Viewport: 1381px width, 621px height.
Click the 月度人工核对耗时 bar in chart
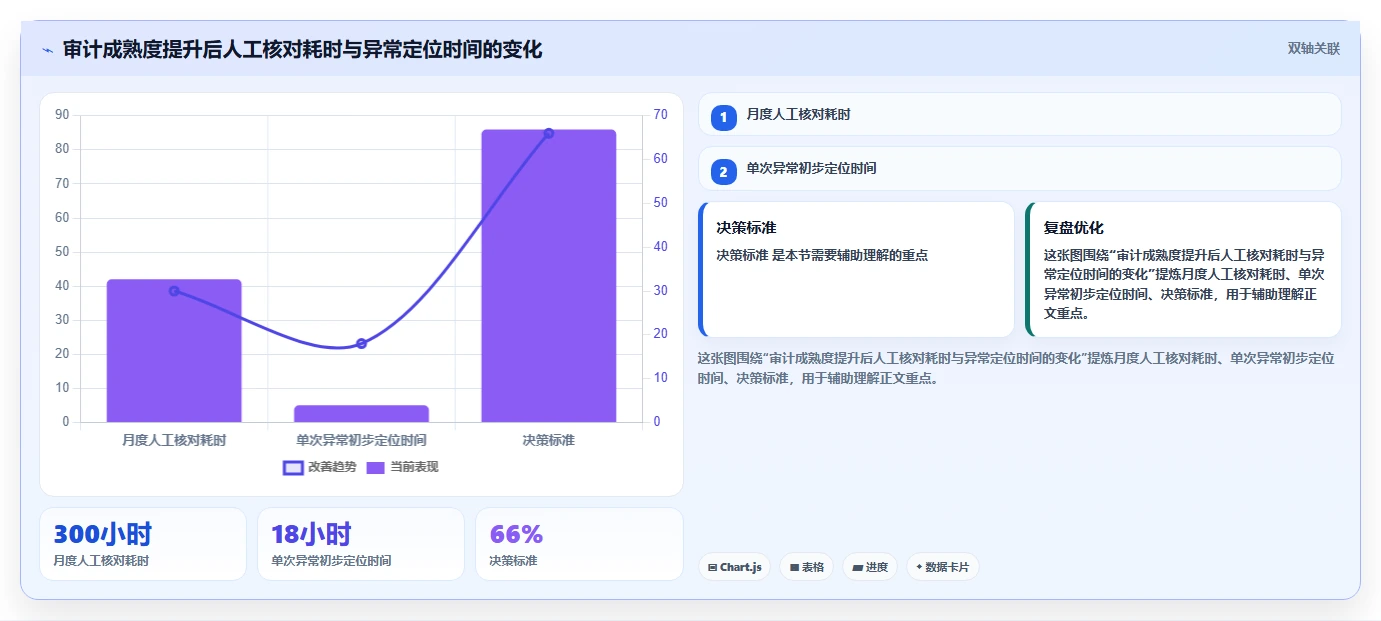(174, 350)
